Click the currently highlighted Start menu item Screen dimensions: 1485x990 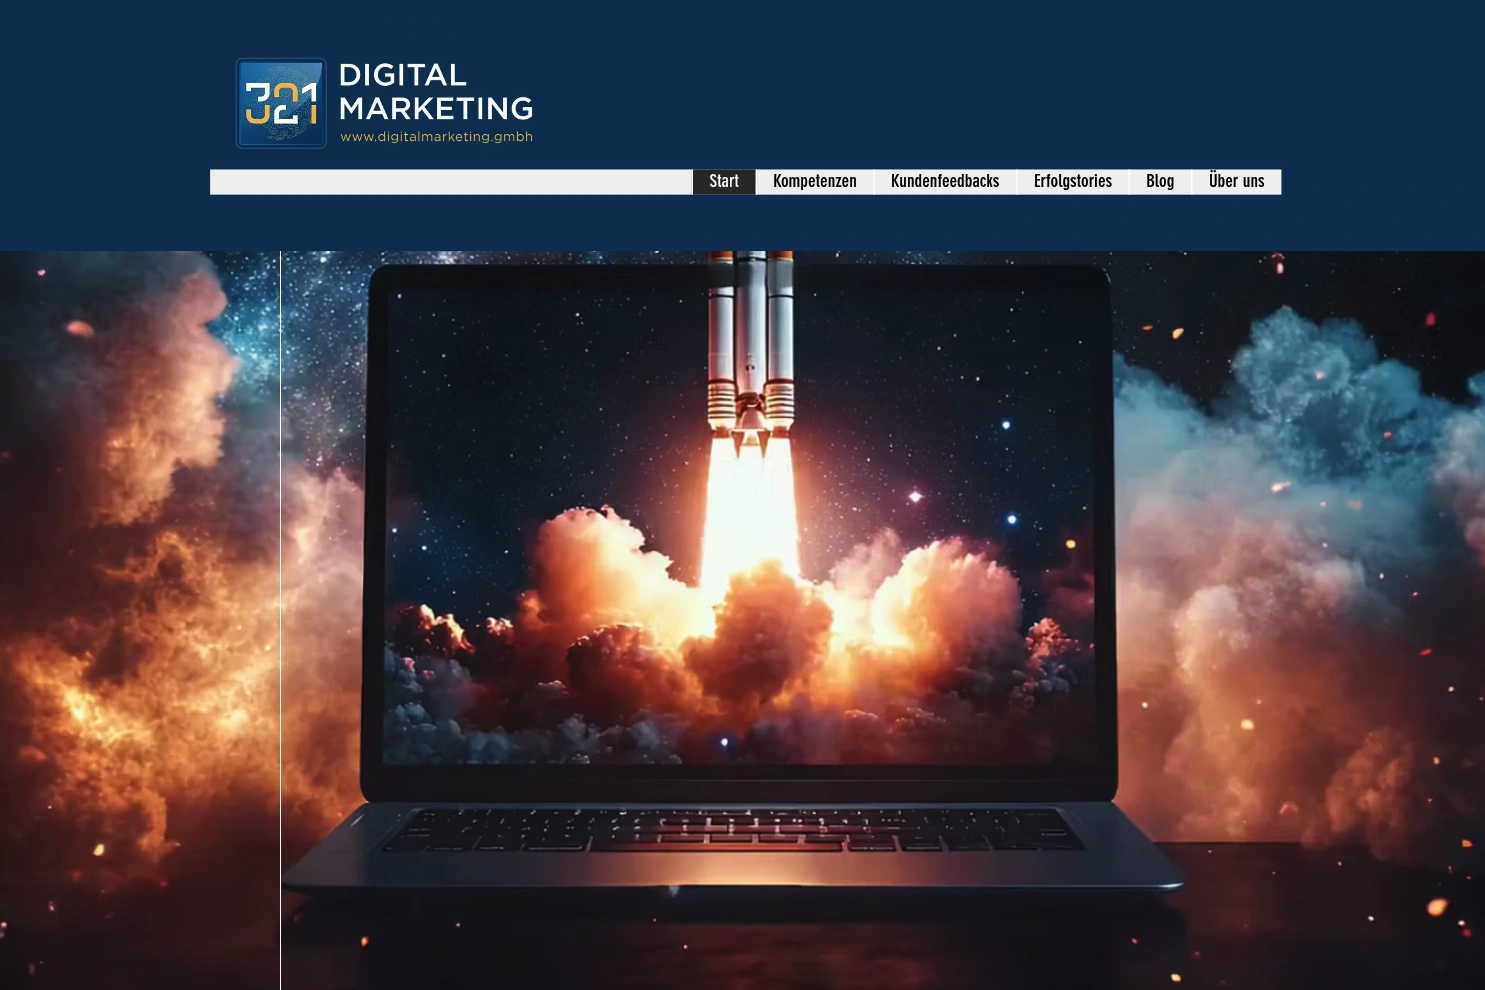pos(723,181)
